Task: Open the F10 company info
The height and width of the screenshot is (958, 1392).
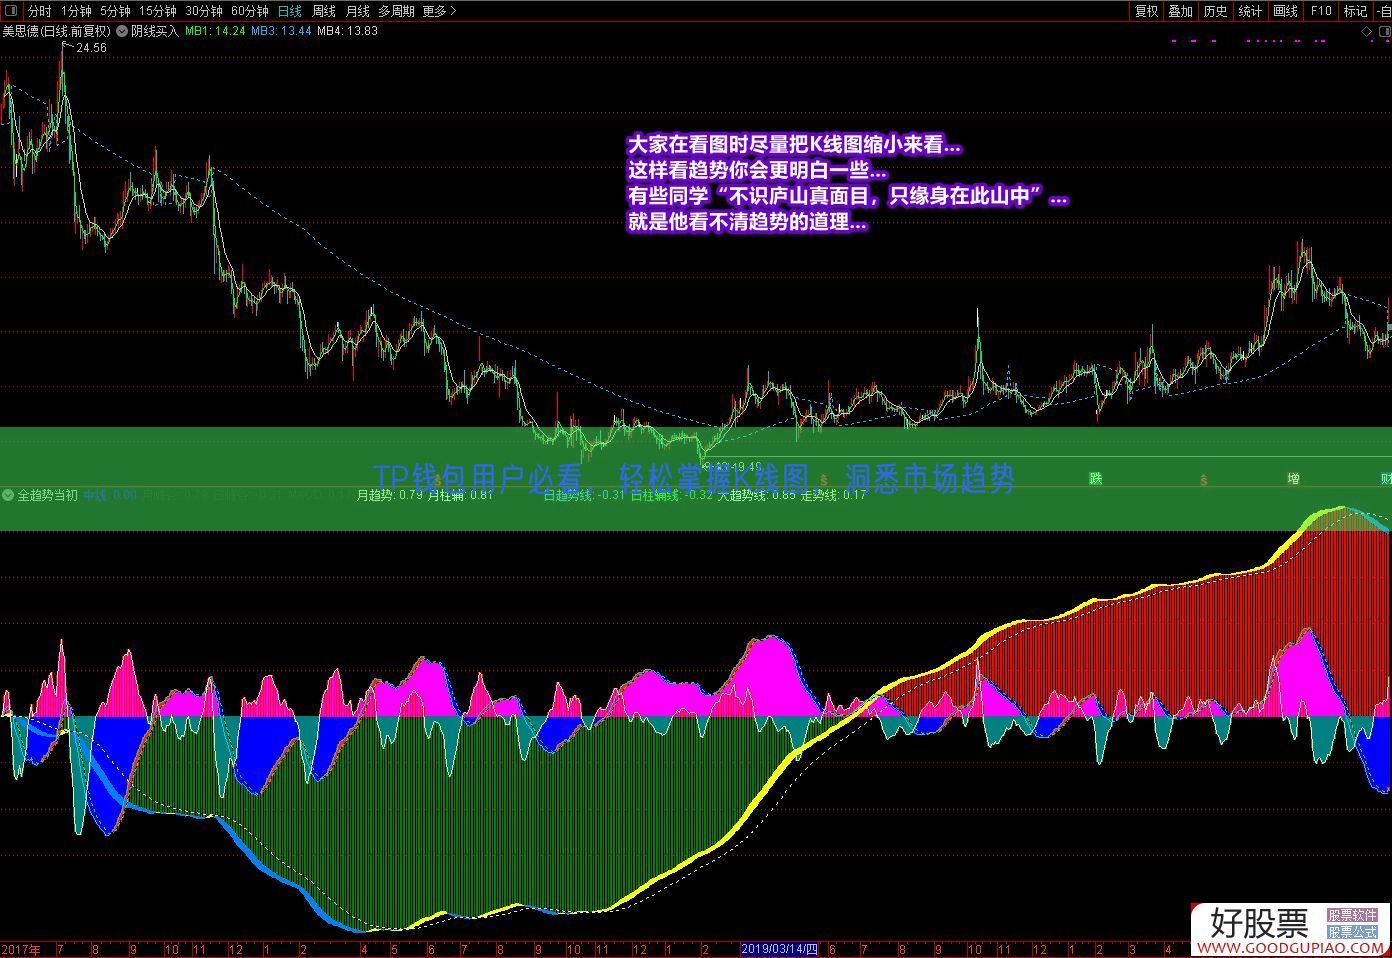Action: (x=1321, y=11)
